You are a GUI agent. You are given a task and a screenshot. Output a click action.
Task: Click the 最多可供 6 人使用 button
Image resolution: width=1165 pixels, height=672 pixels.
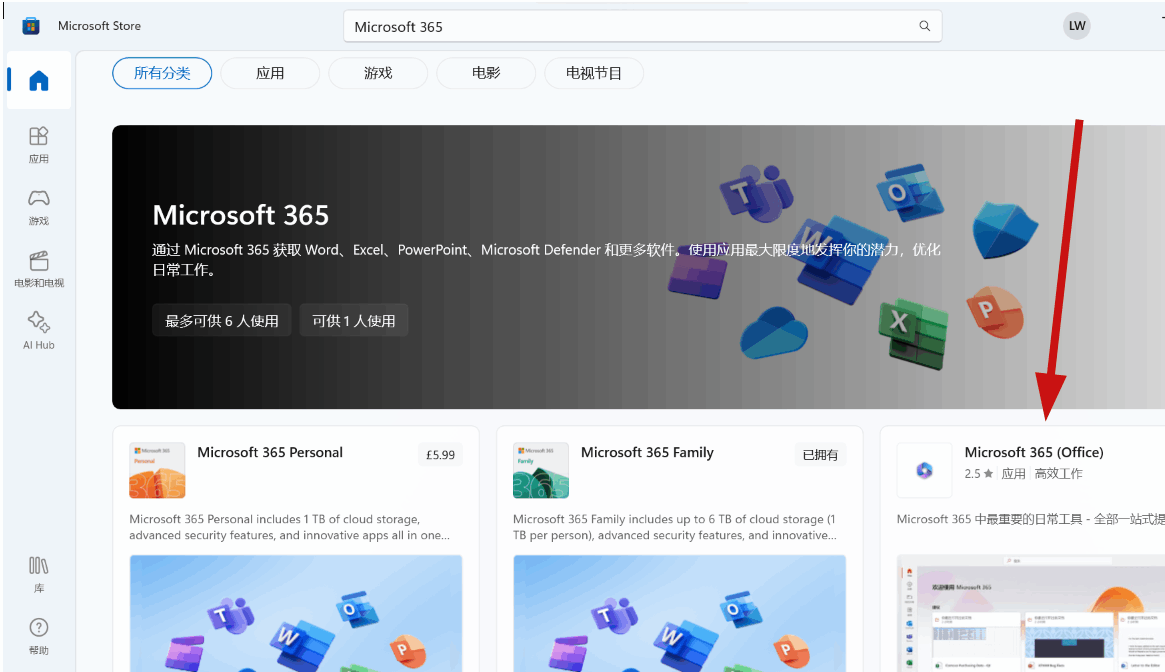click(221, 320)
